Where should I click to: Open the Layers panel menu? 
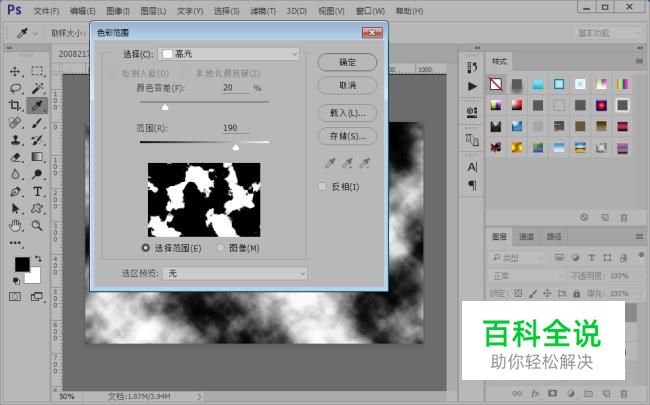[x=639, y=237]
